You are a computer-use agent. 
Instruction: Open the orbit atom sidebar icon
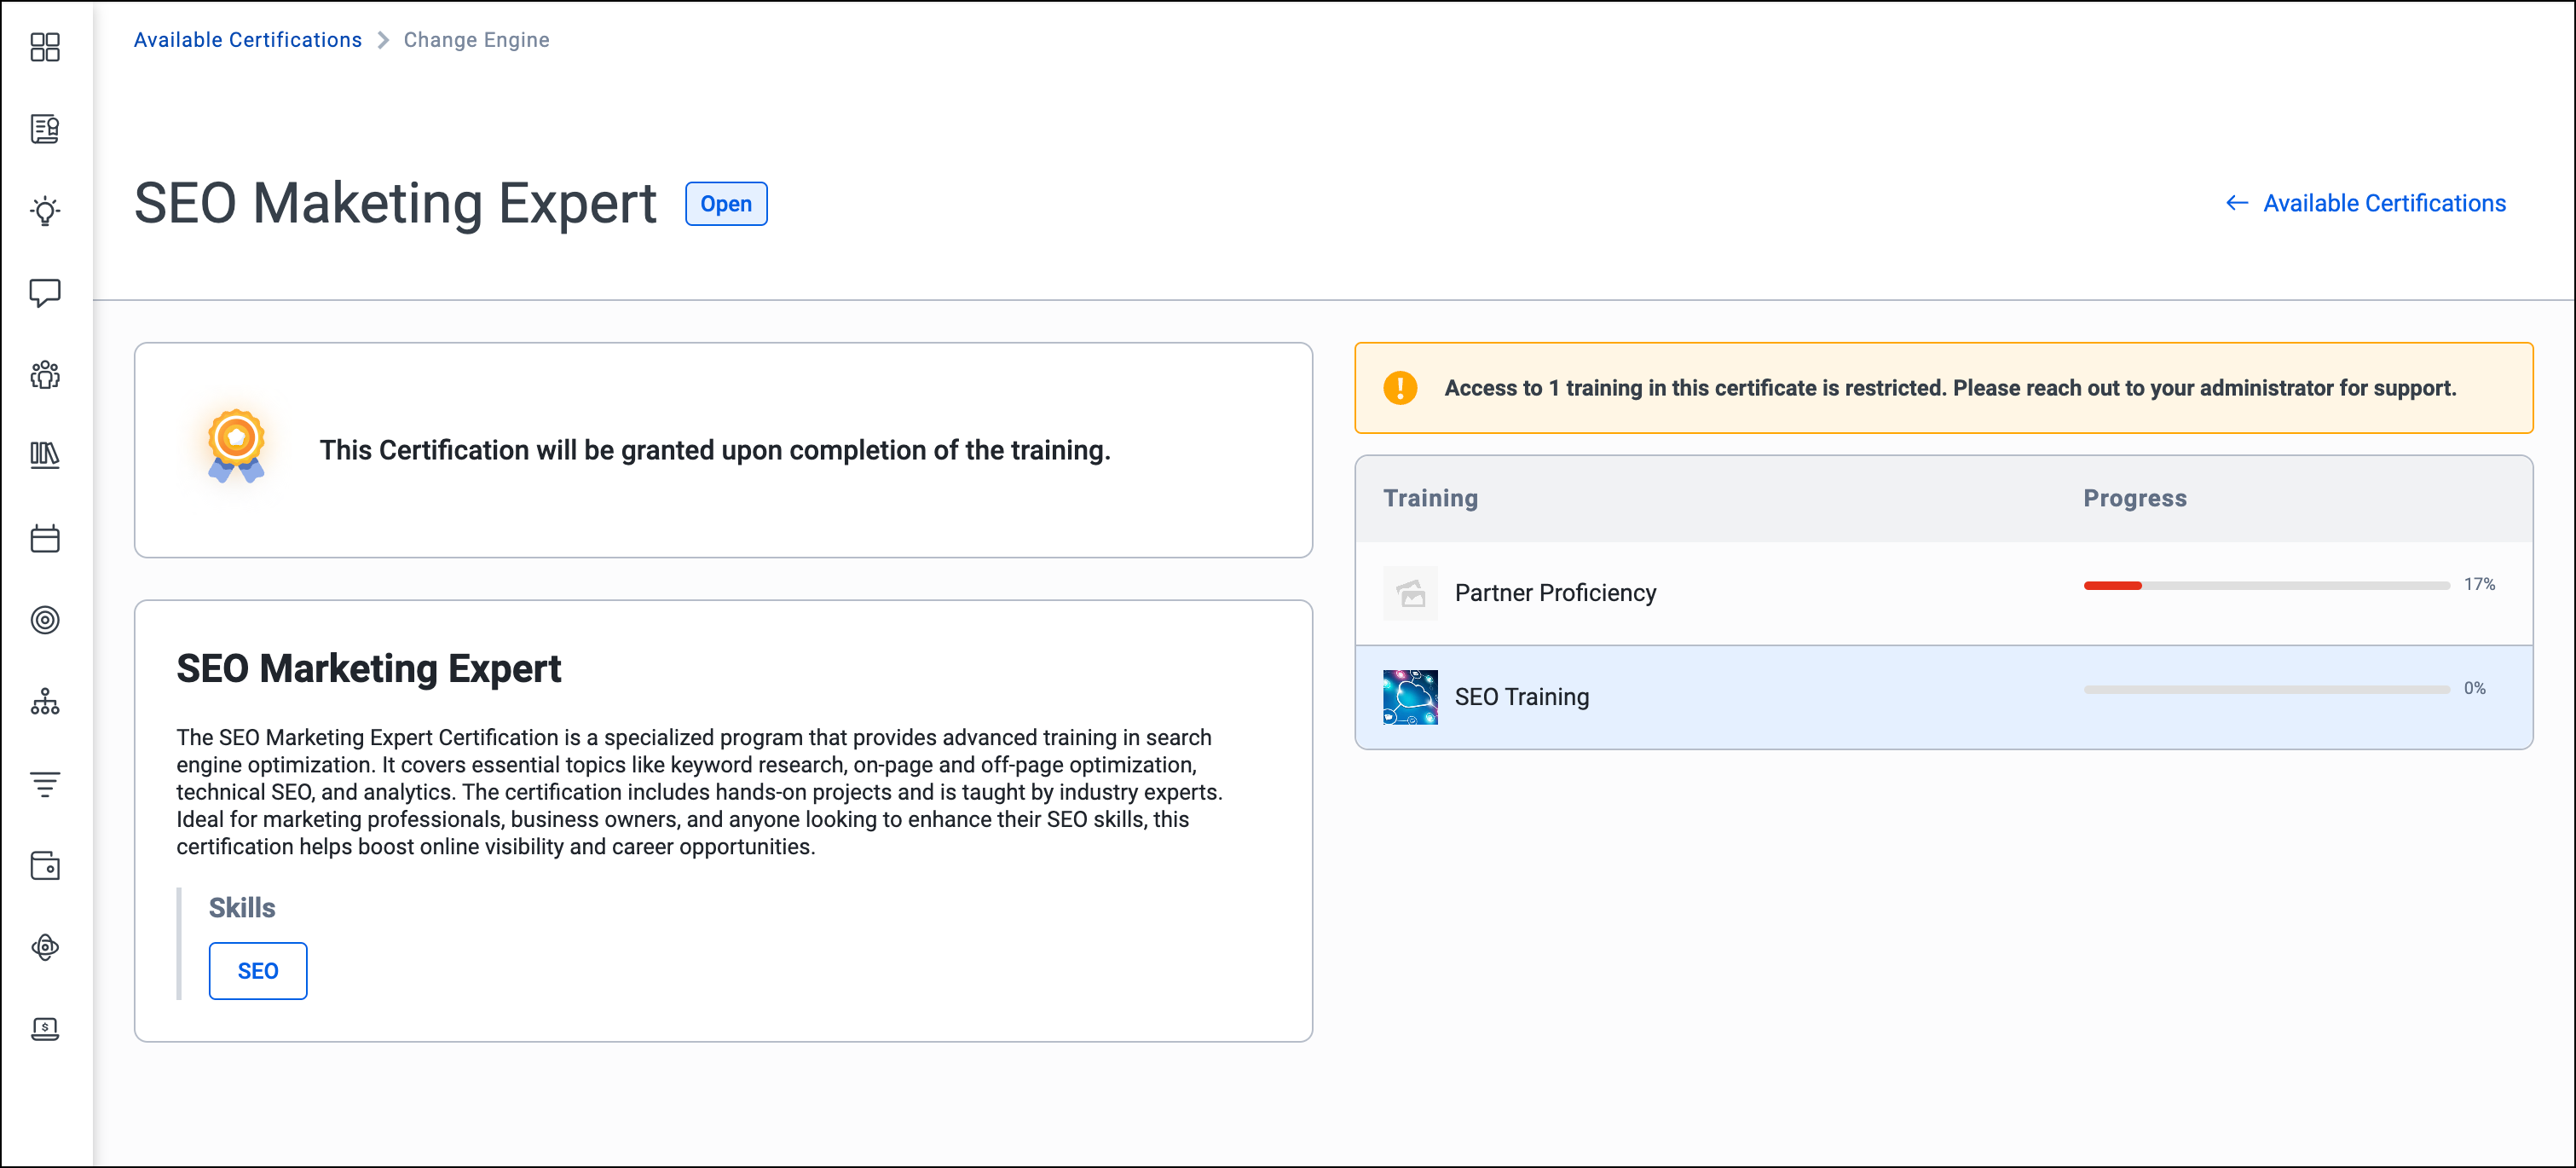[45, 947]
